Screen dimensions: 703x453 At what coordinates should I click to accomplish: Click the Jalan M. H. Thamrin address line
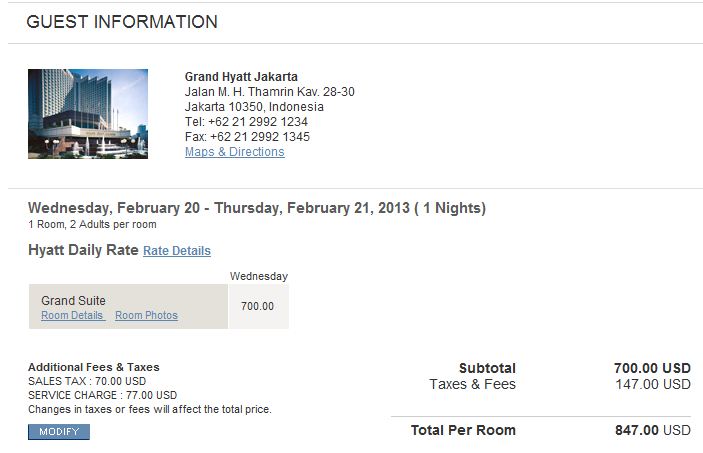269,92
